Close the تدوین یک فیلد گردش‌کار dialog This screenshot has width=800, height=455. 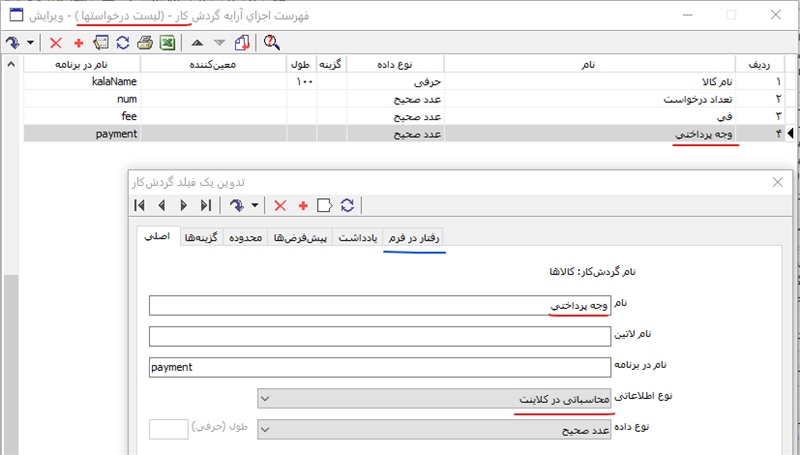pyautogui.click(x=777, y=181)
